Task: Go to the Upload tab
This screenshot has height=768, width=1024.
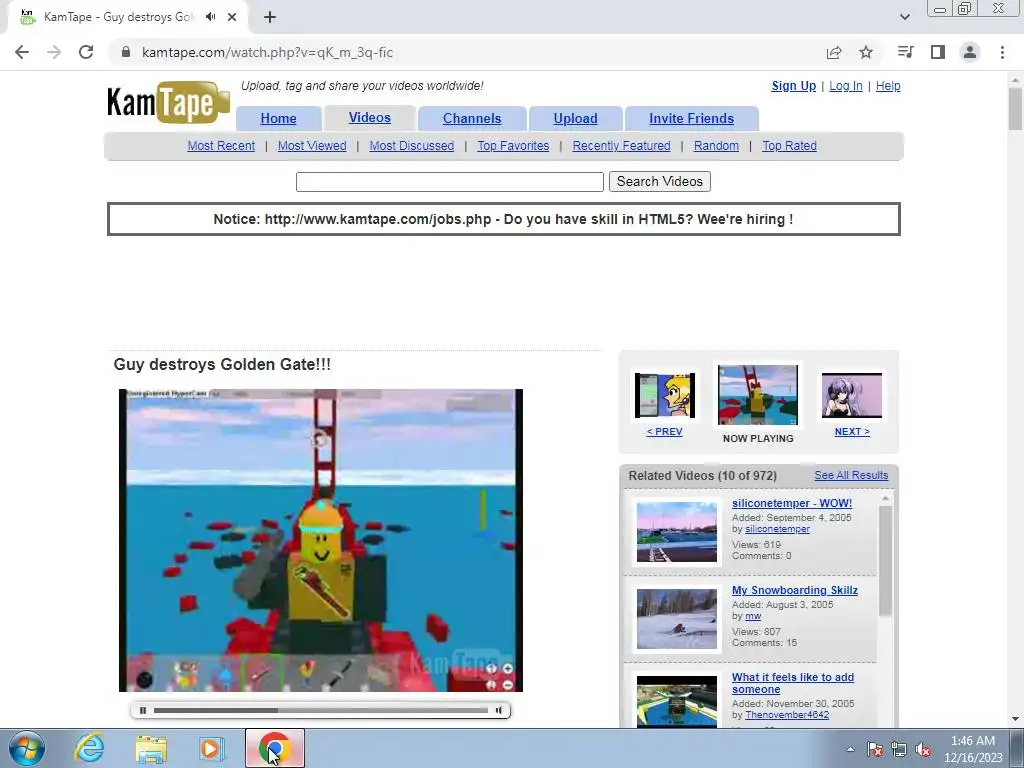Action: click(x=575, y=118)
